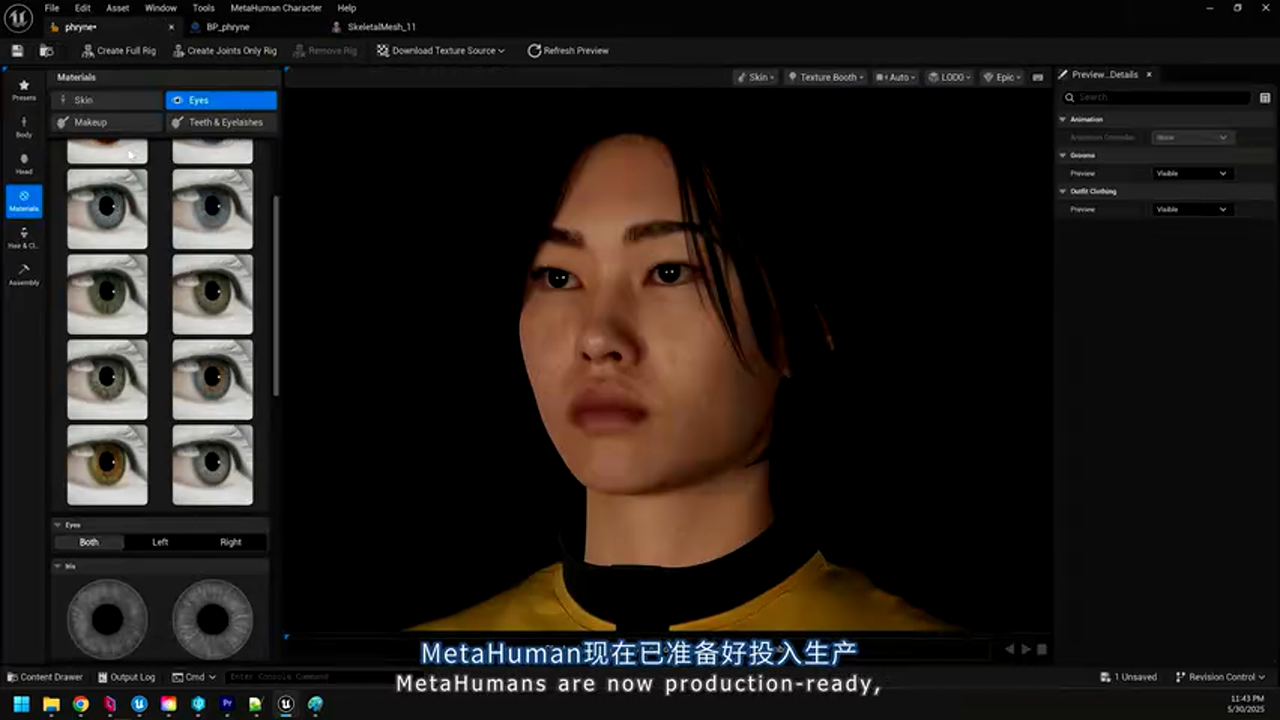Screen dimensions: 1280x720
Task: Select the green iris eye thumbnail
Action: pyautogui.click(x=107, y=293)
